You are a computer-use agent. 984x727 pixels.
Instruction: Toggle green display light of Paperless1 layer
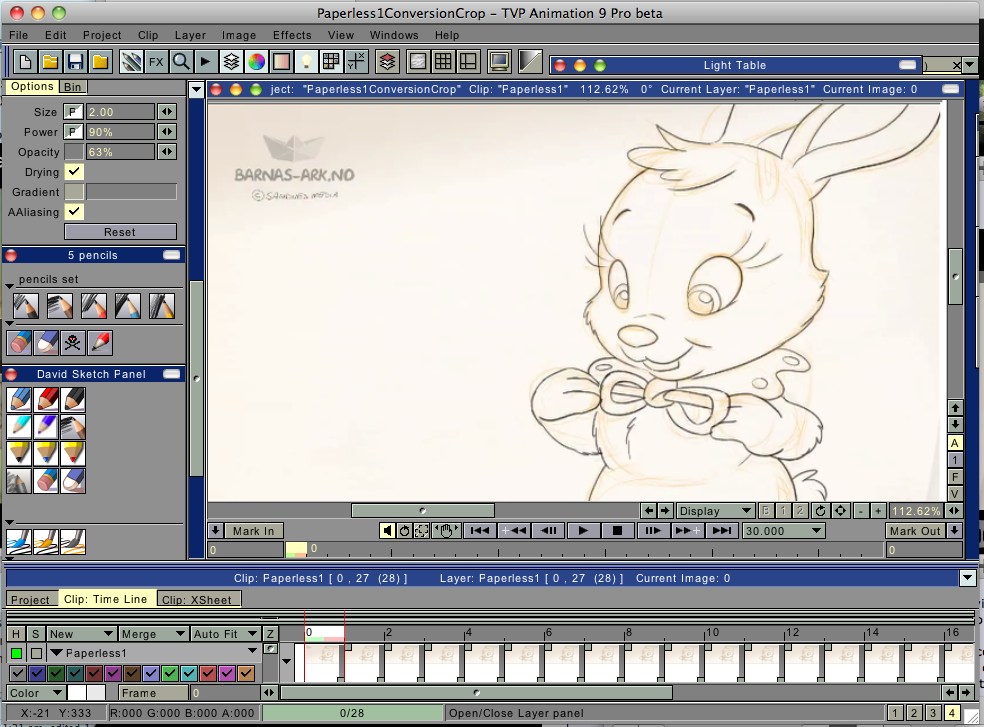[x=17, y=654]
